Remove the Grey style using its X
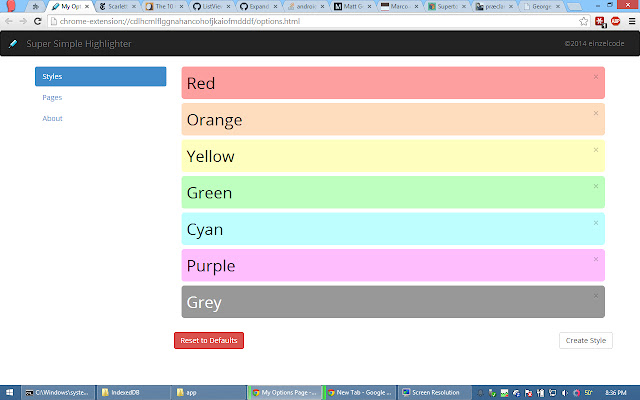The image size is (640, 400). pyautogui.click(x=595, y=296)
